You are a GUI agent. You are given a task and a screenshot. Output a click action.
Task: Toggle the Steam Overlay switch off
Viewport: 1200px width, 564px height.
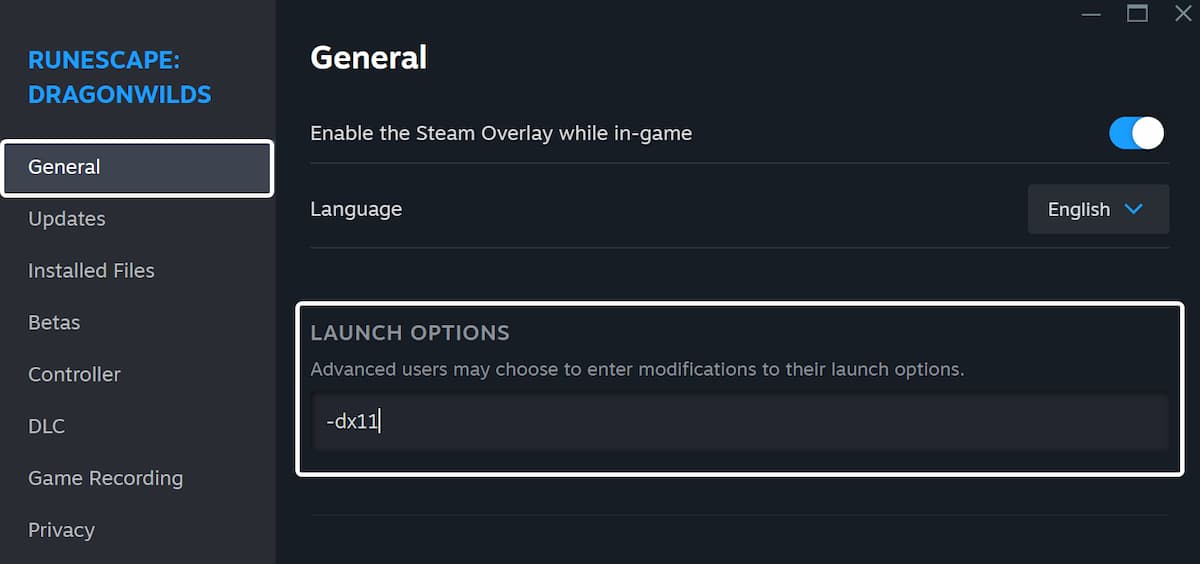pos(1136,133)
